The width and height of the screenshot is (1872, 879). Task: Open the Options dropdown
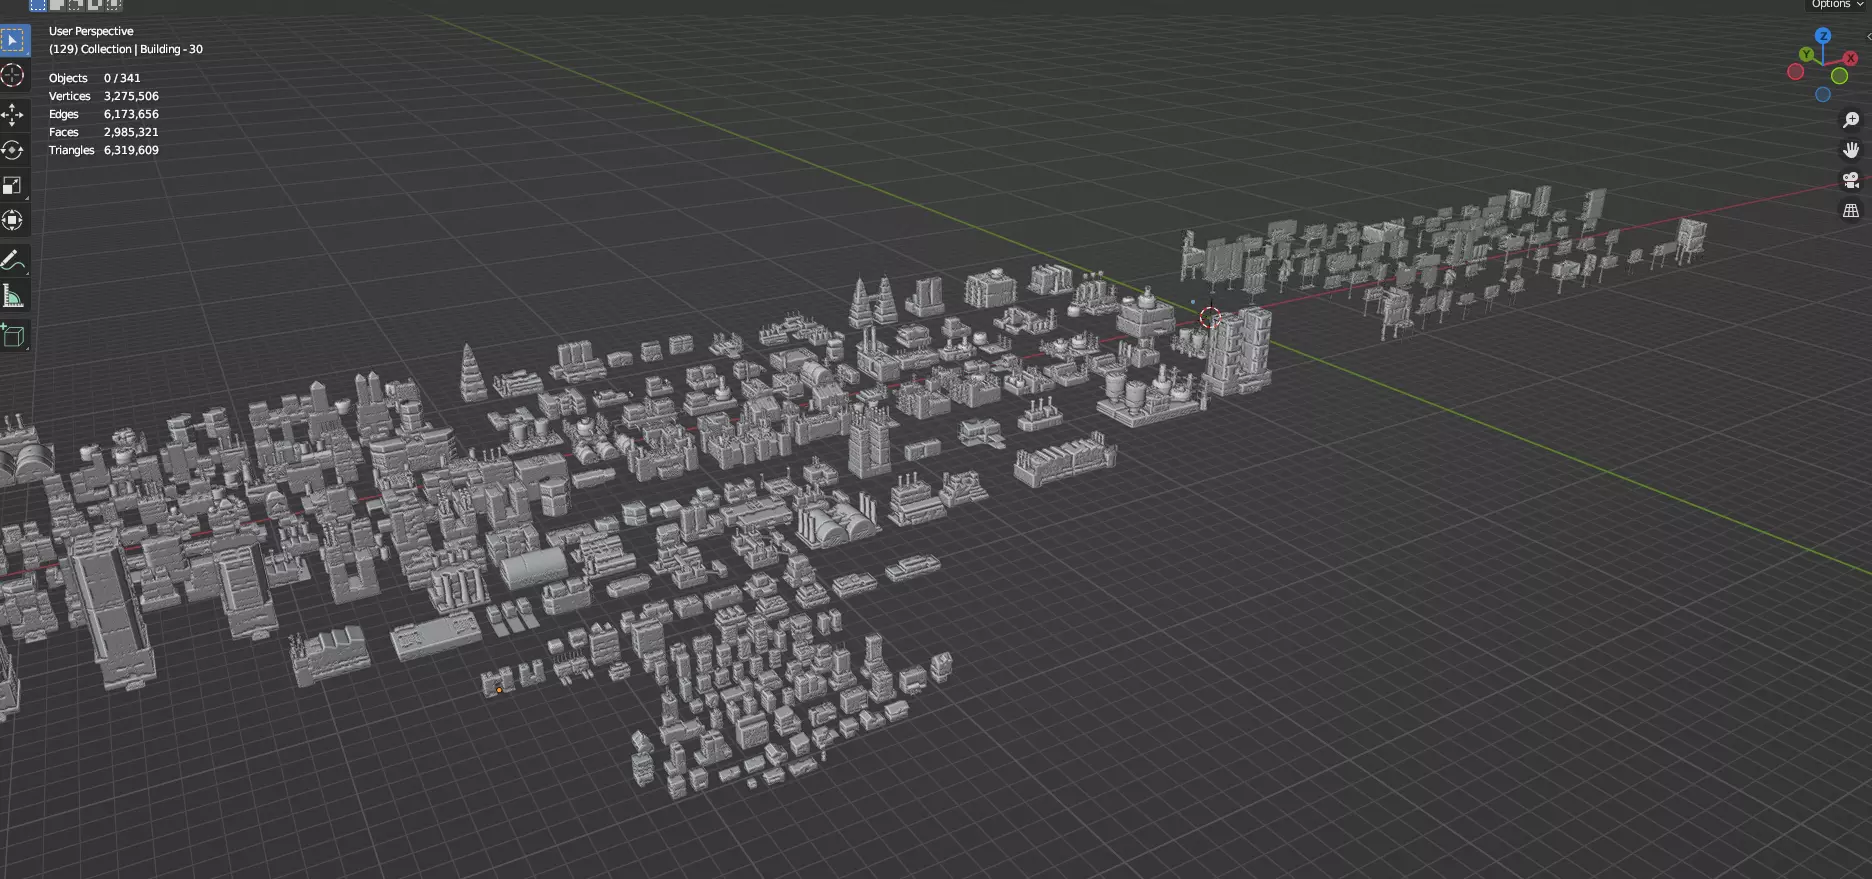coord(1836,5)
